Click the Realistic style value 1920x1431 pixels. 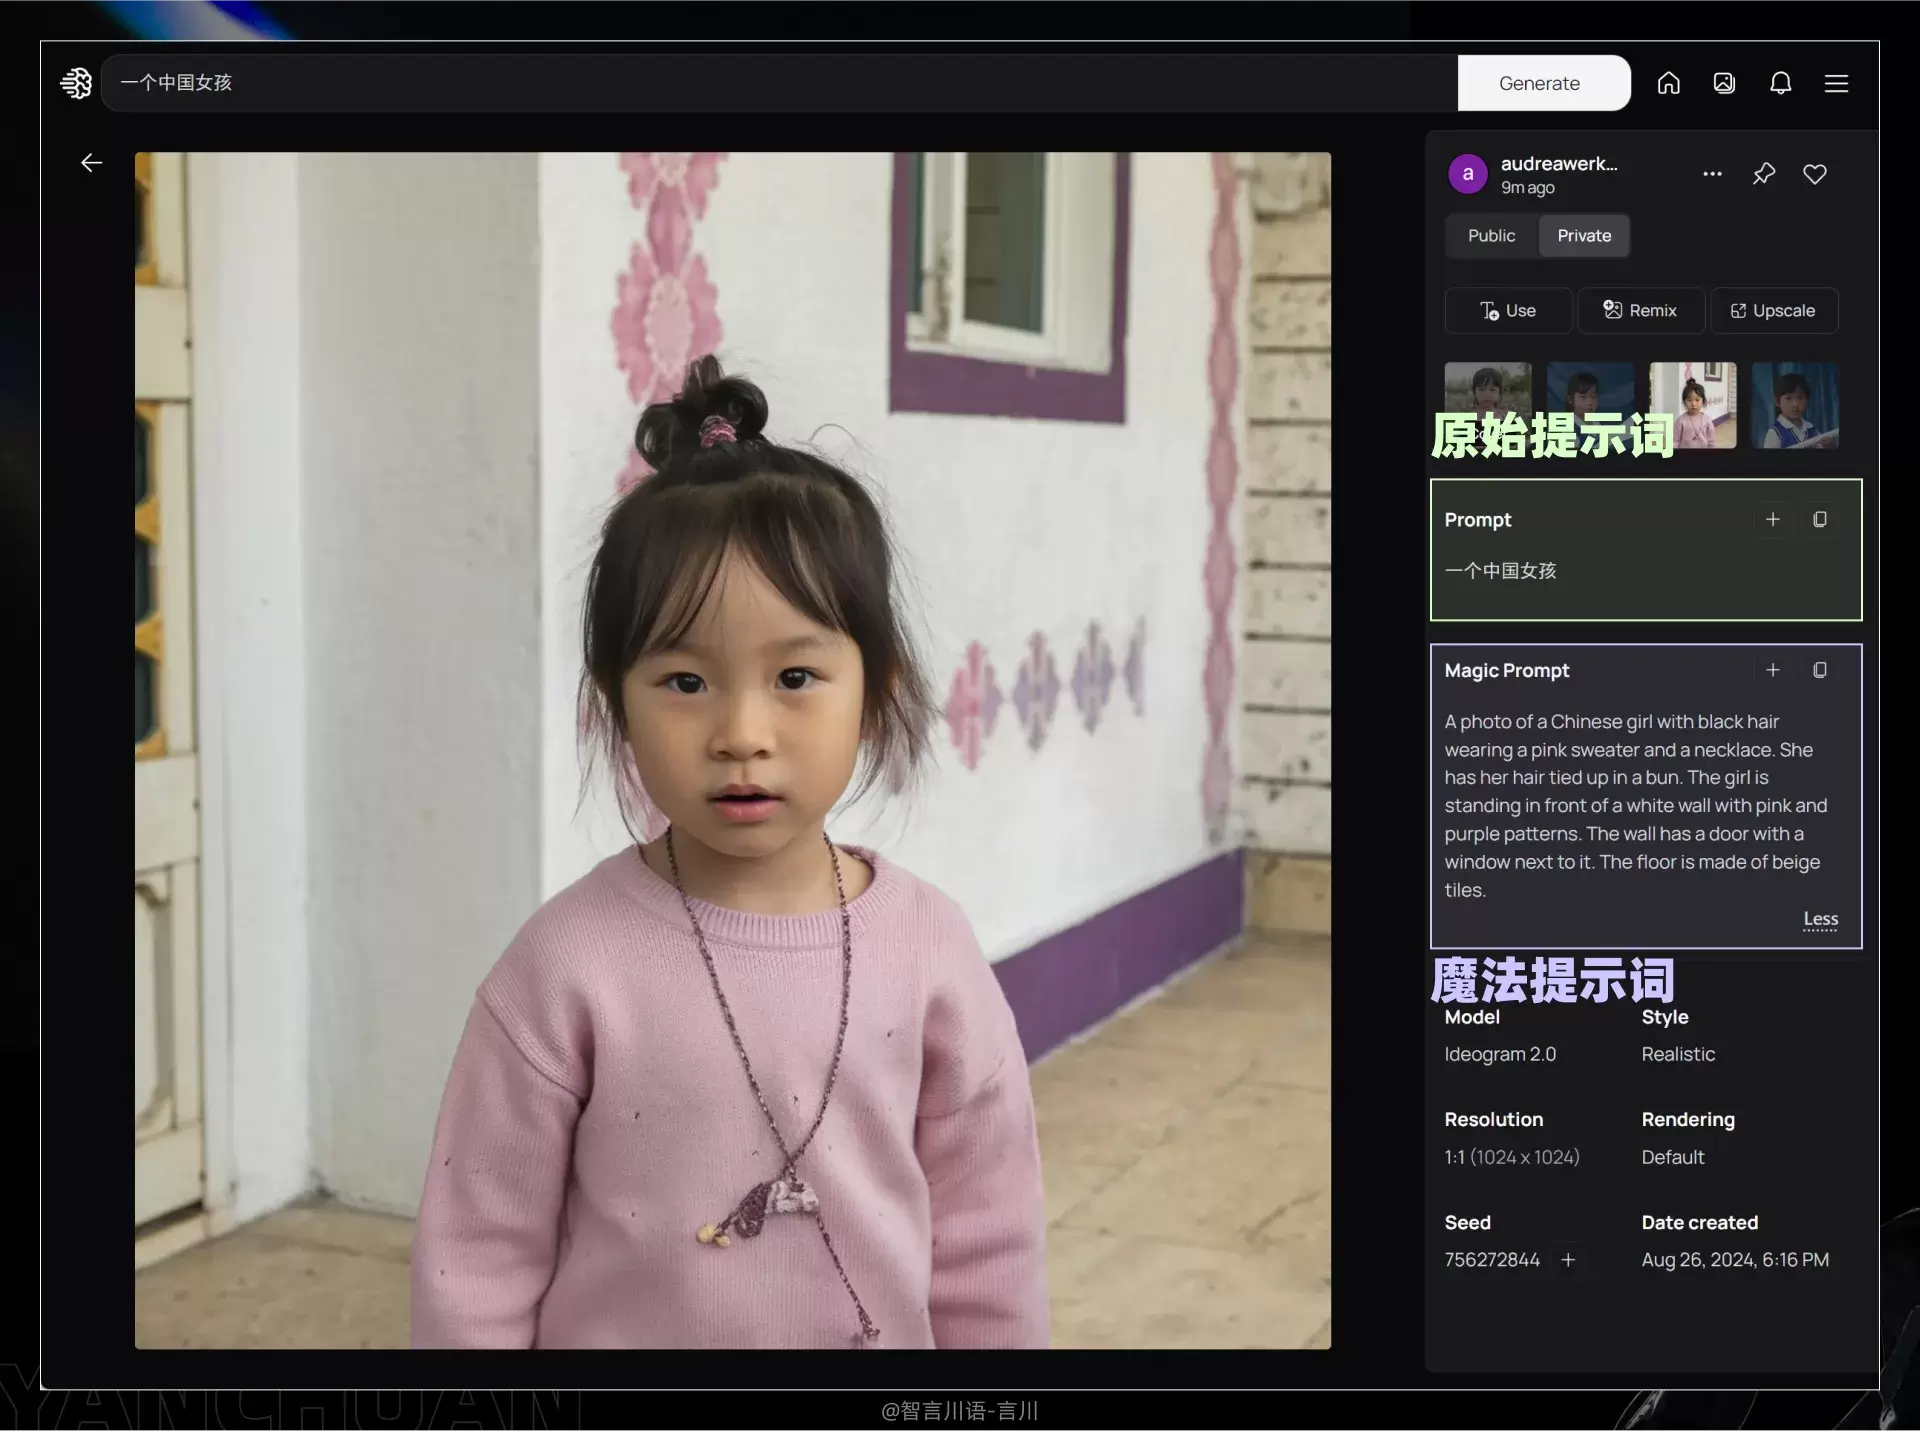1678,1054
